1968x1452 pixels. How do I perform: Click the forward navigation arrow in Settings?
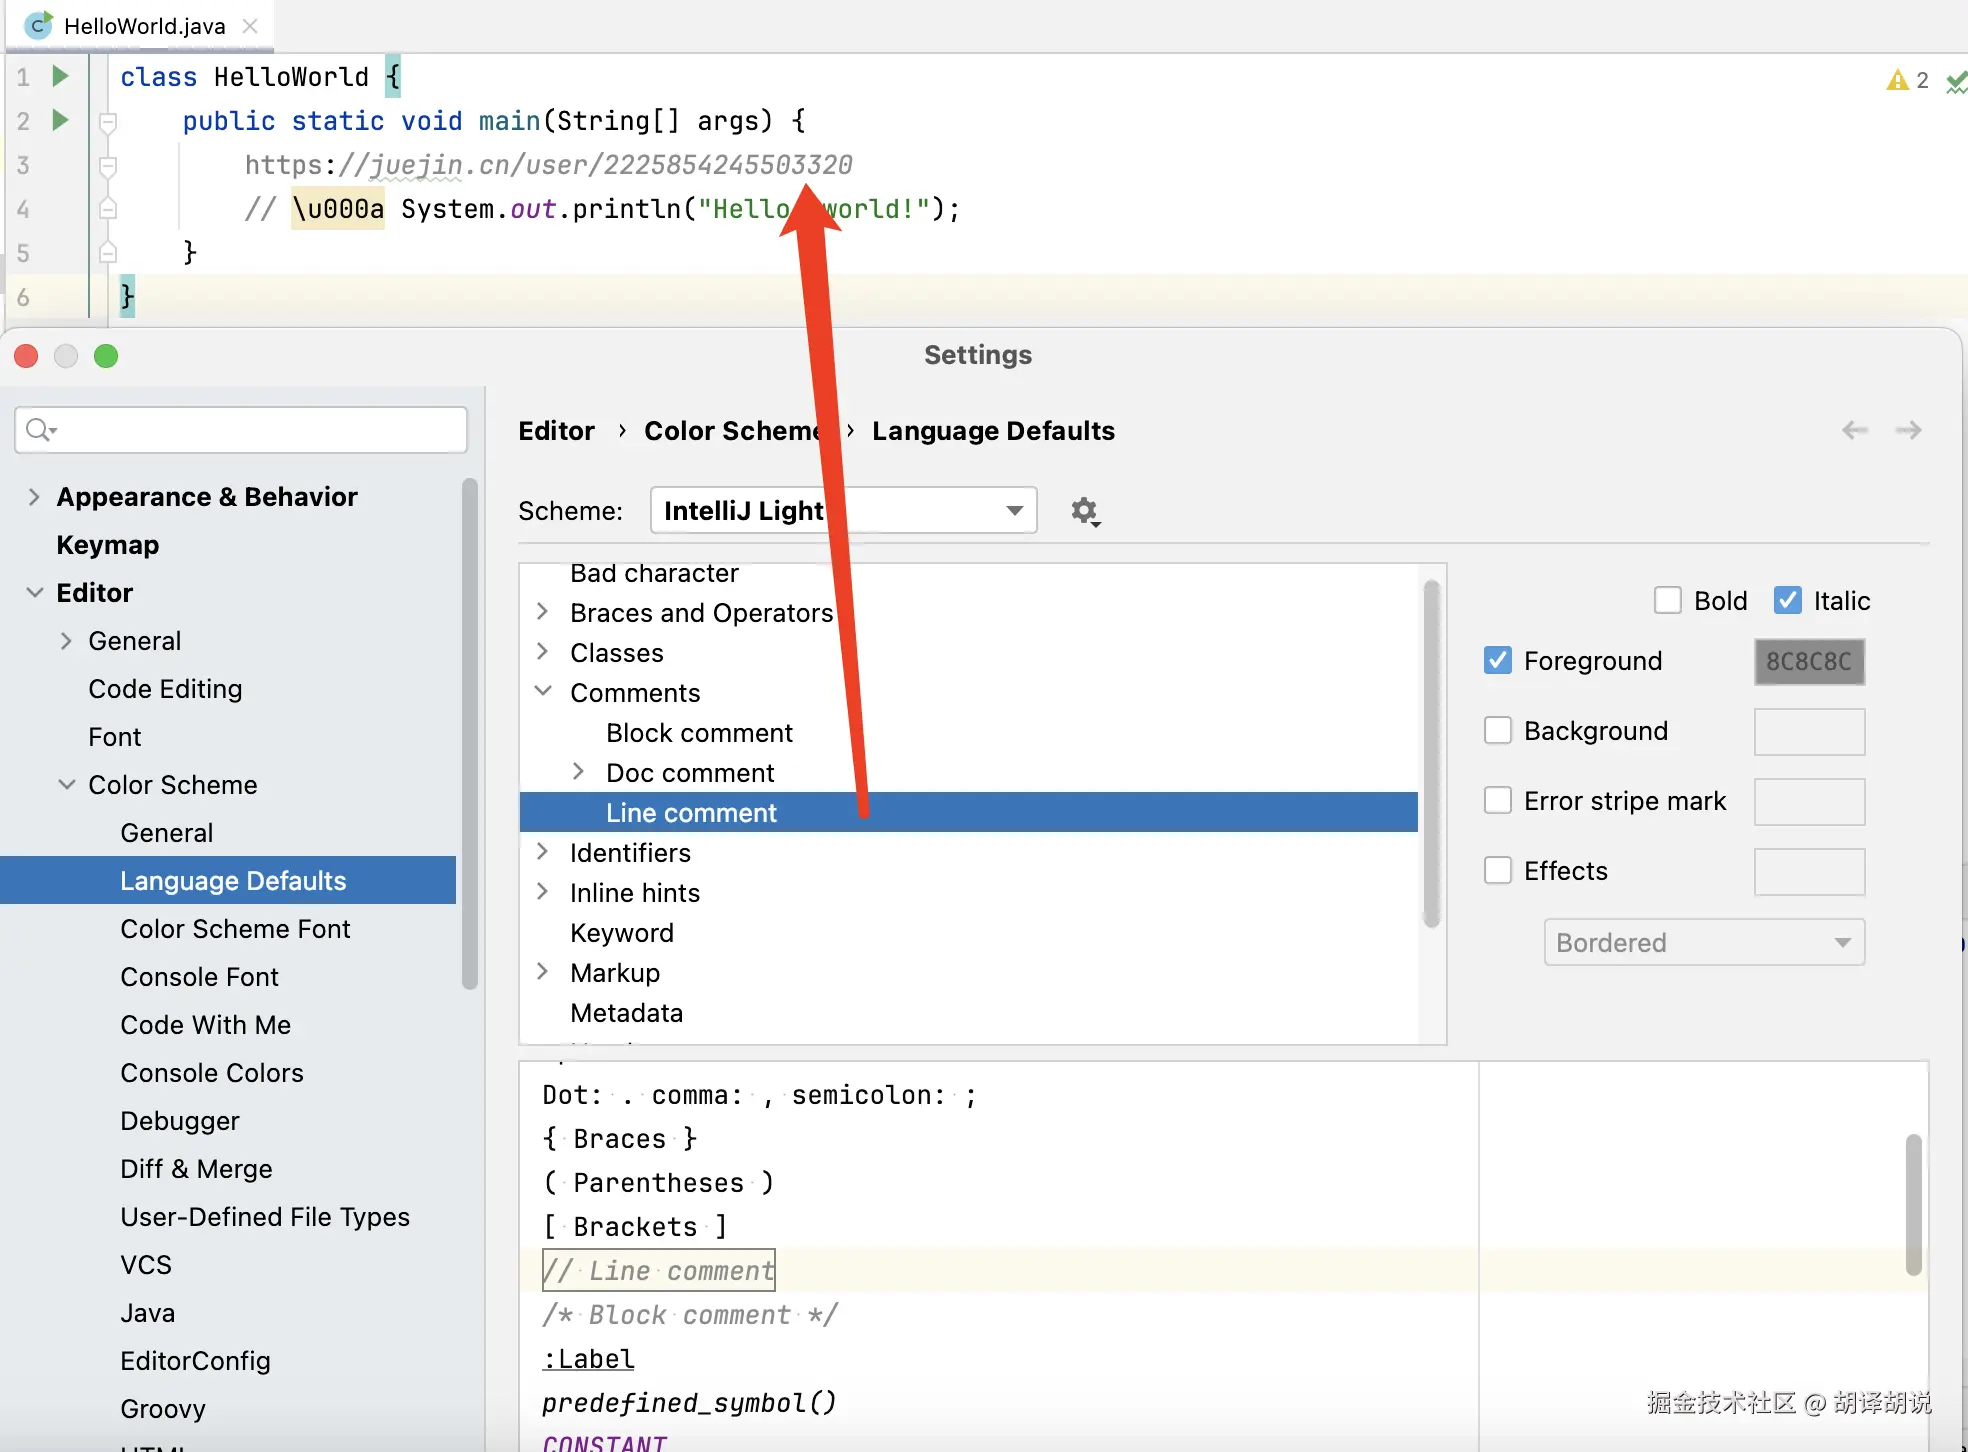(x=1908, y=430)
